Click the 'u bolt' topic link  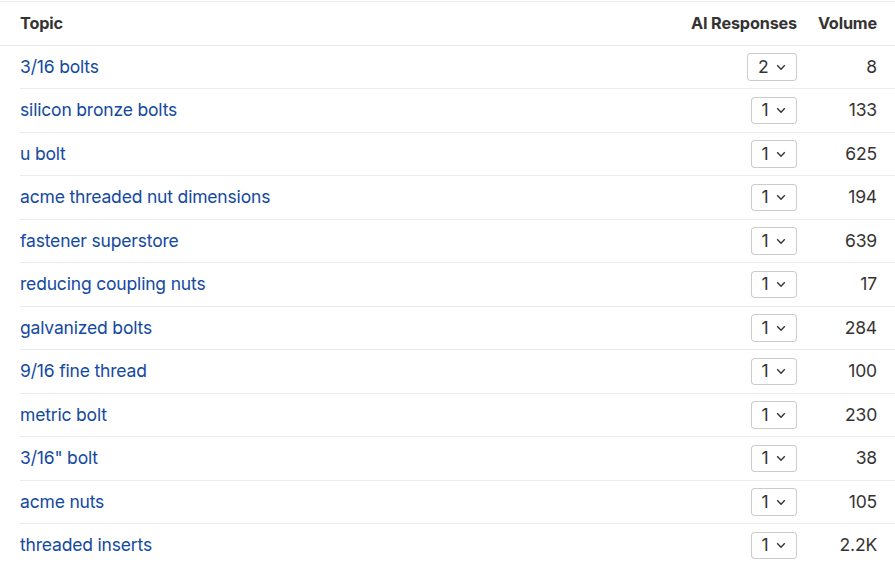(43, 154)
